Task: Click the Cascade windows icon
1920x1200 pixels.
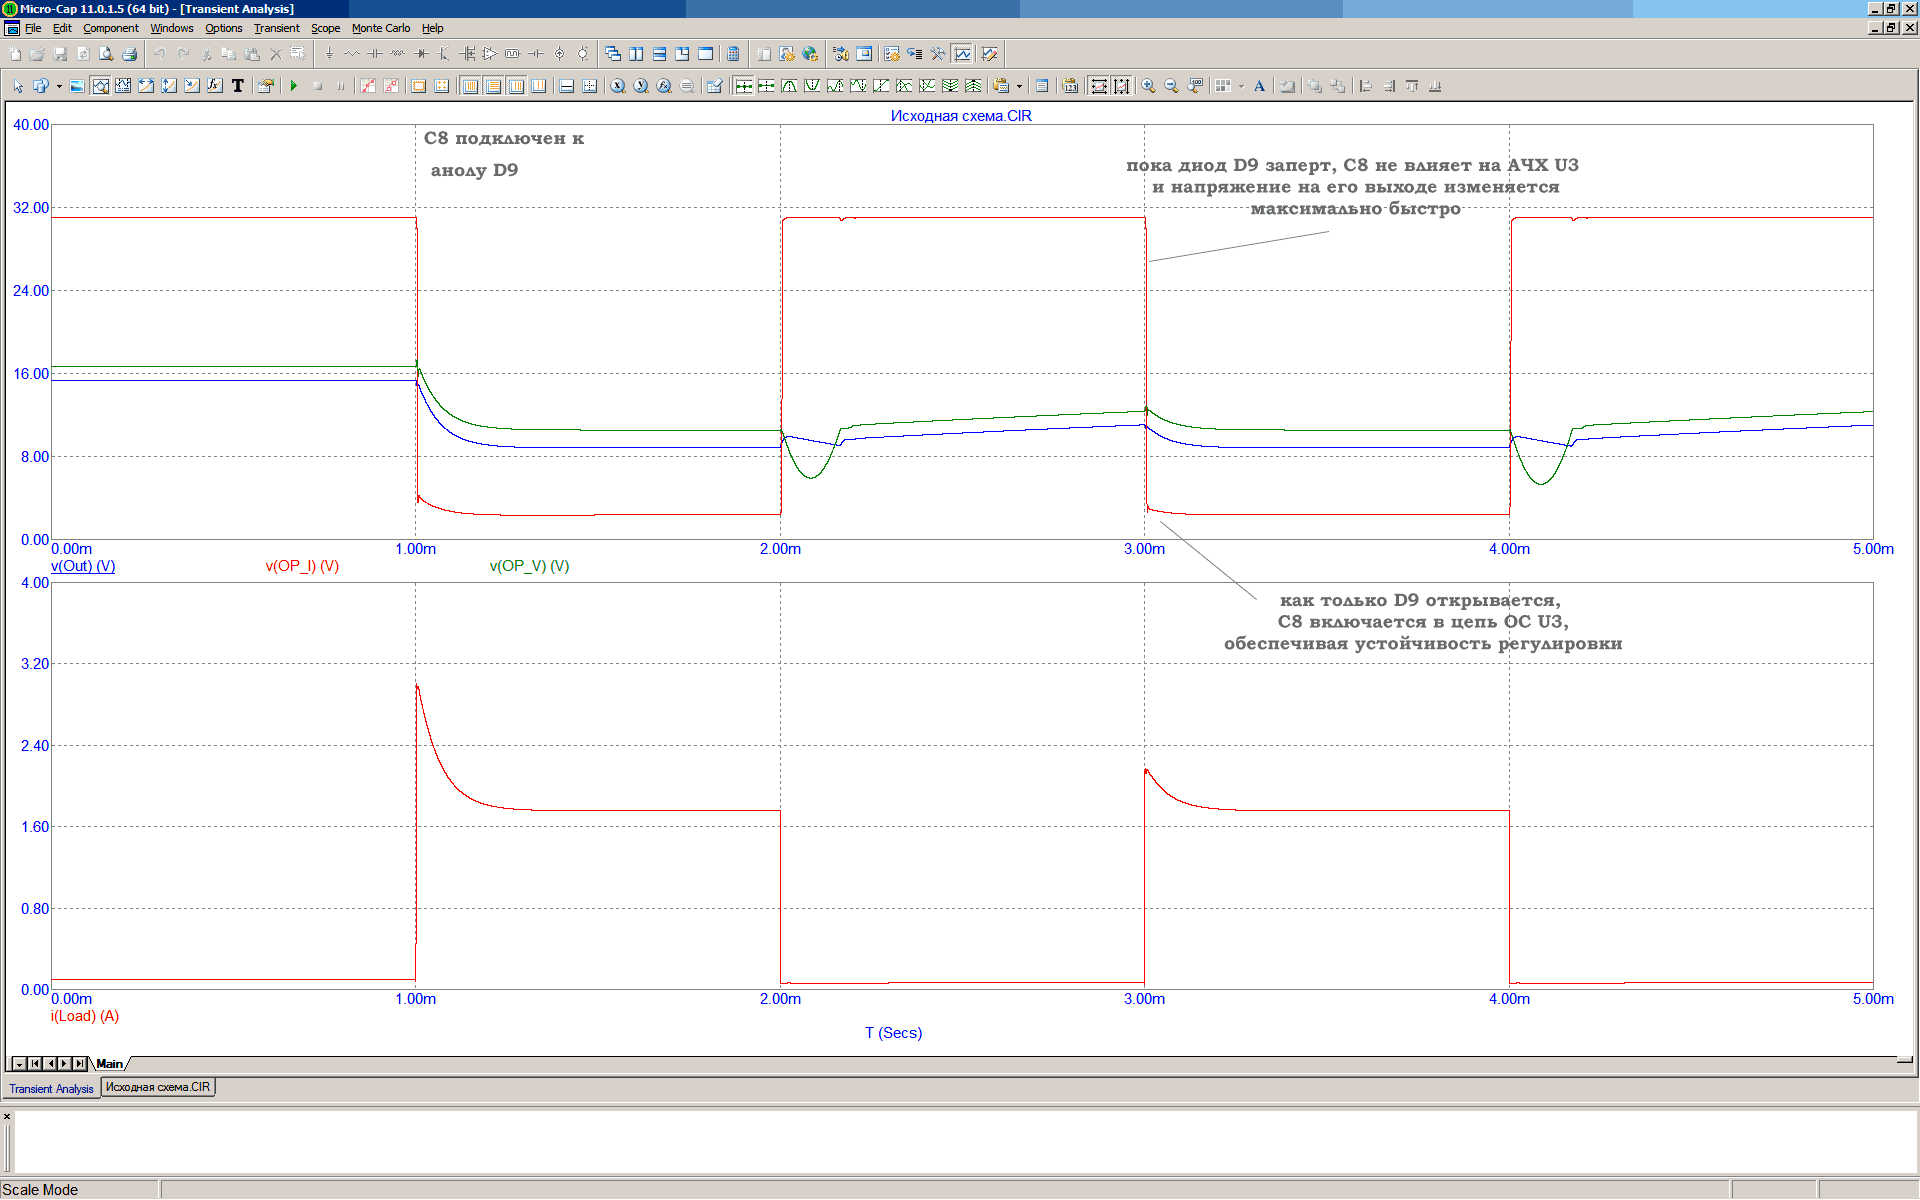Action: (613, 54)
